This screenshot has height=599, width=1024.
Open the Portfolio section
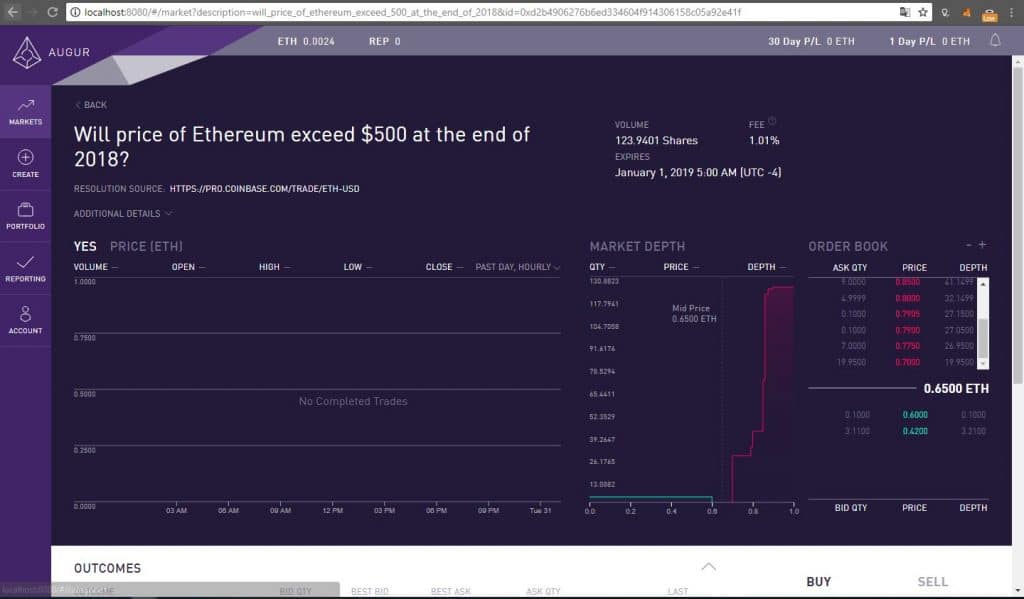25,216
